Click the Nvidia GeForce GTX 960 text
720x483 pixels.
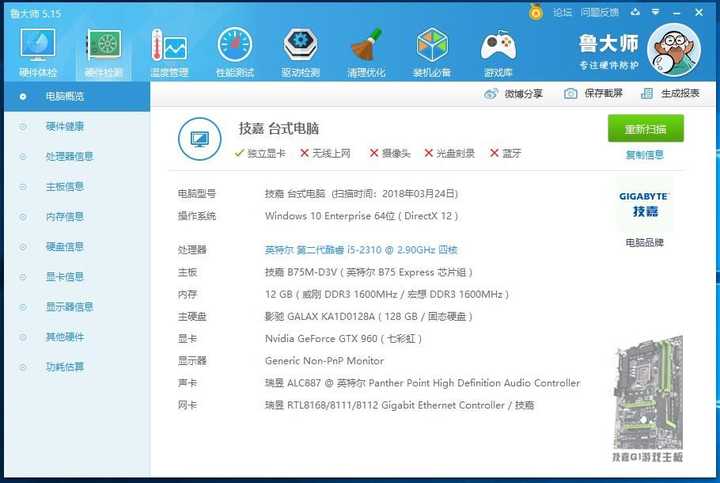(x=343, y=339)
